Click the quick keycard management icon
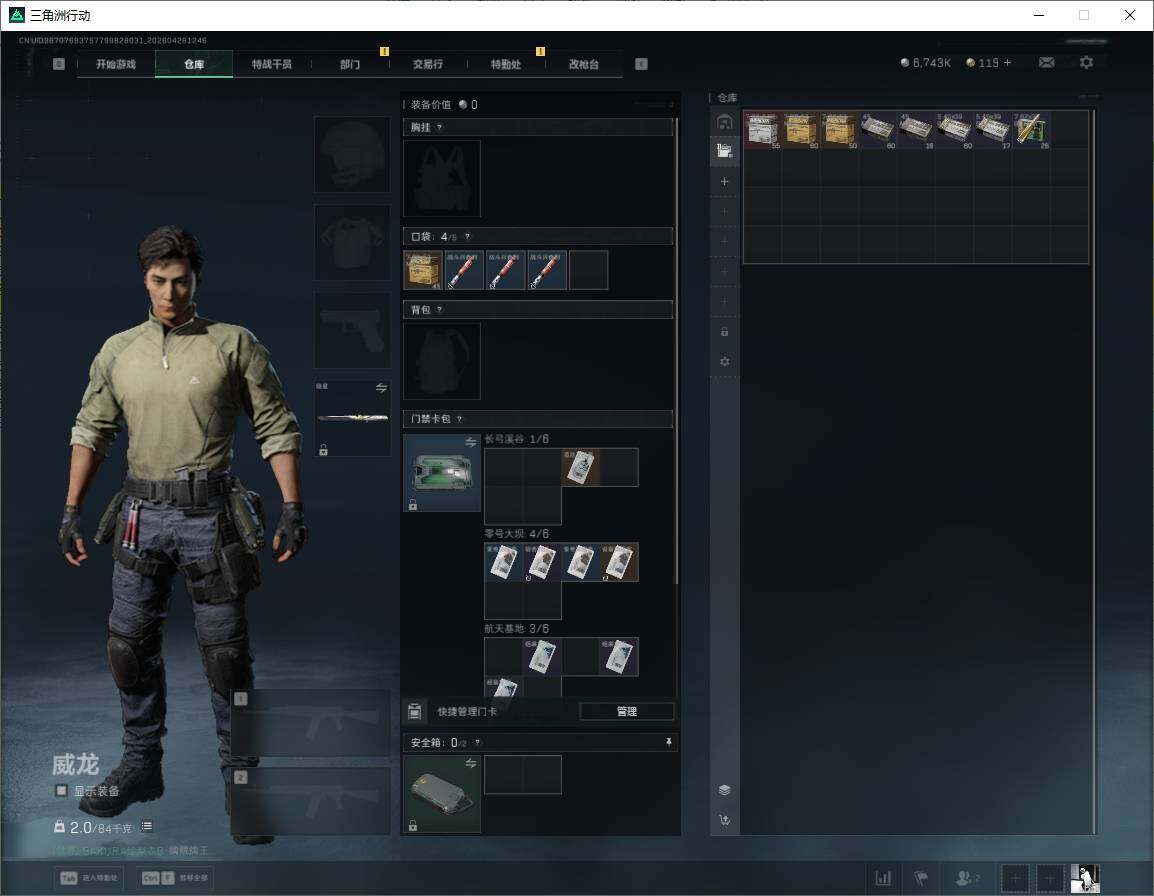 tap(415, 712)
